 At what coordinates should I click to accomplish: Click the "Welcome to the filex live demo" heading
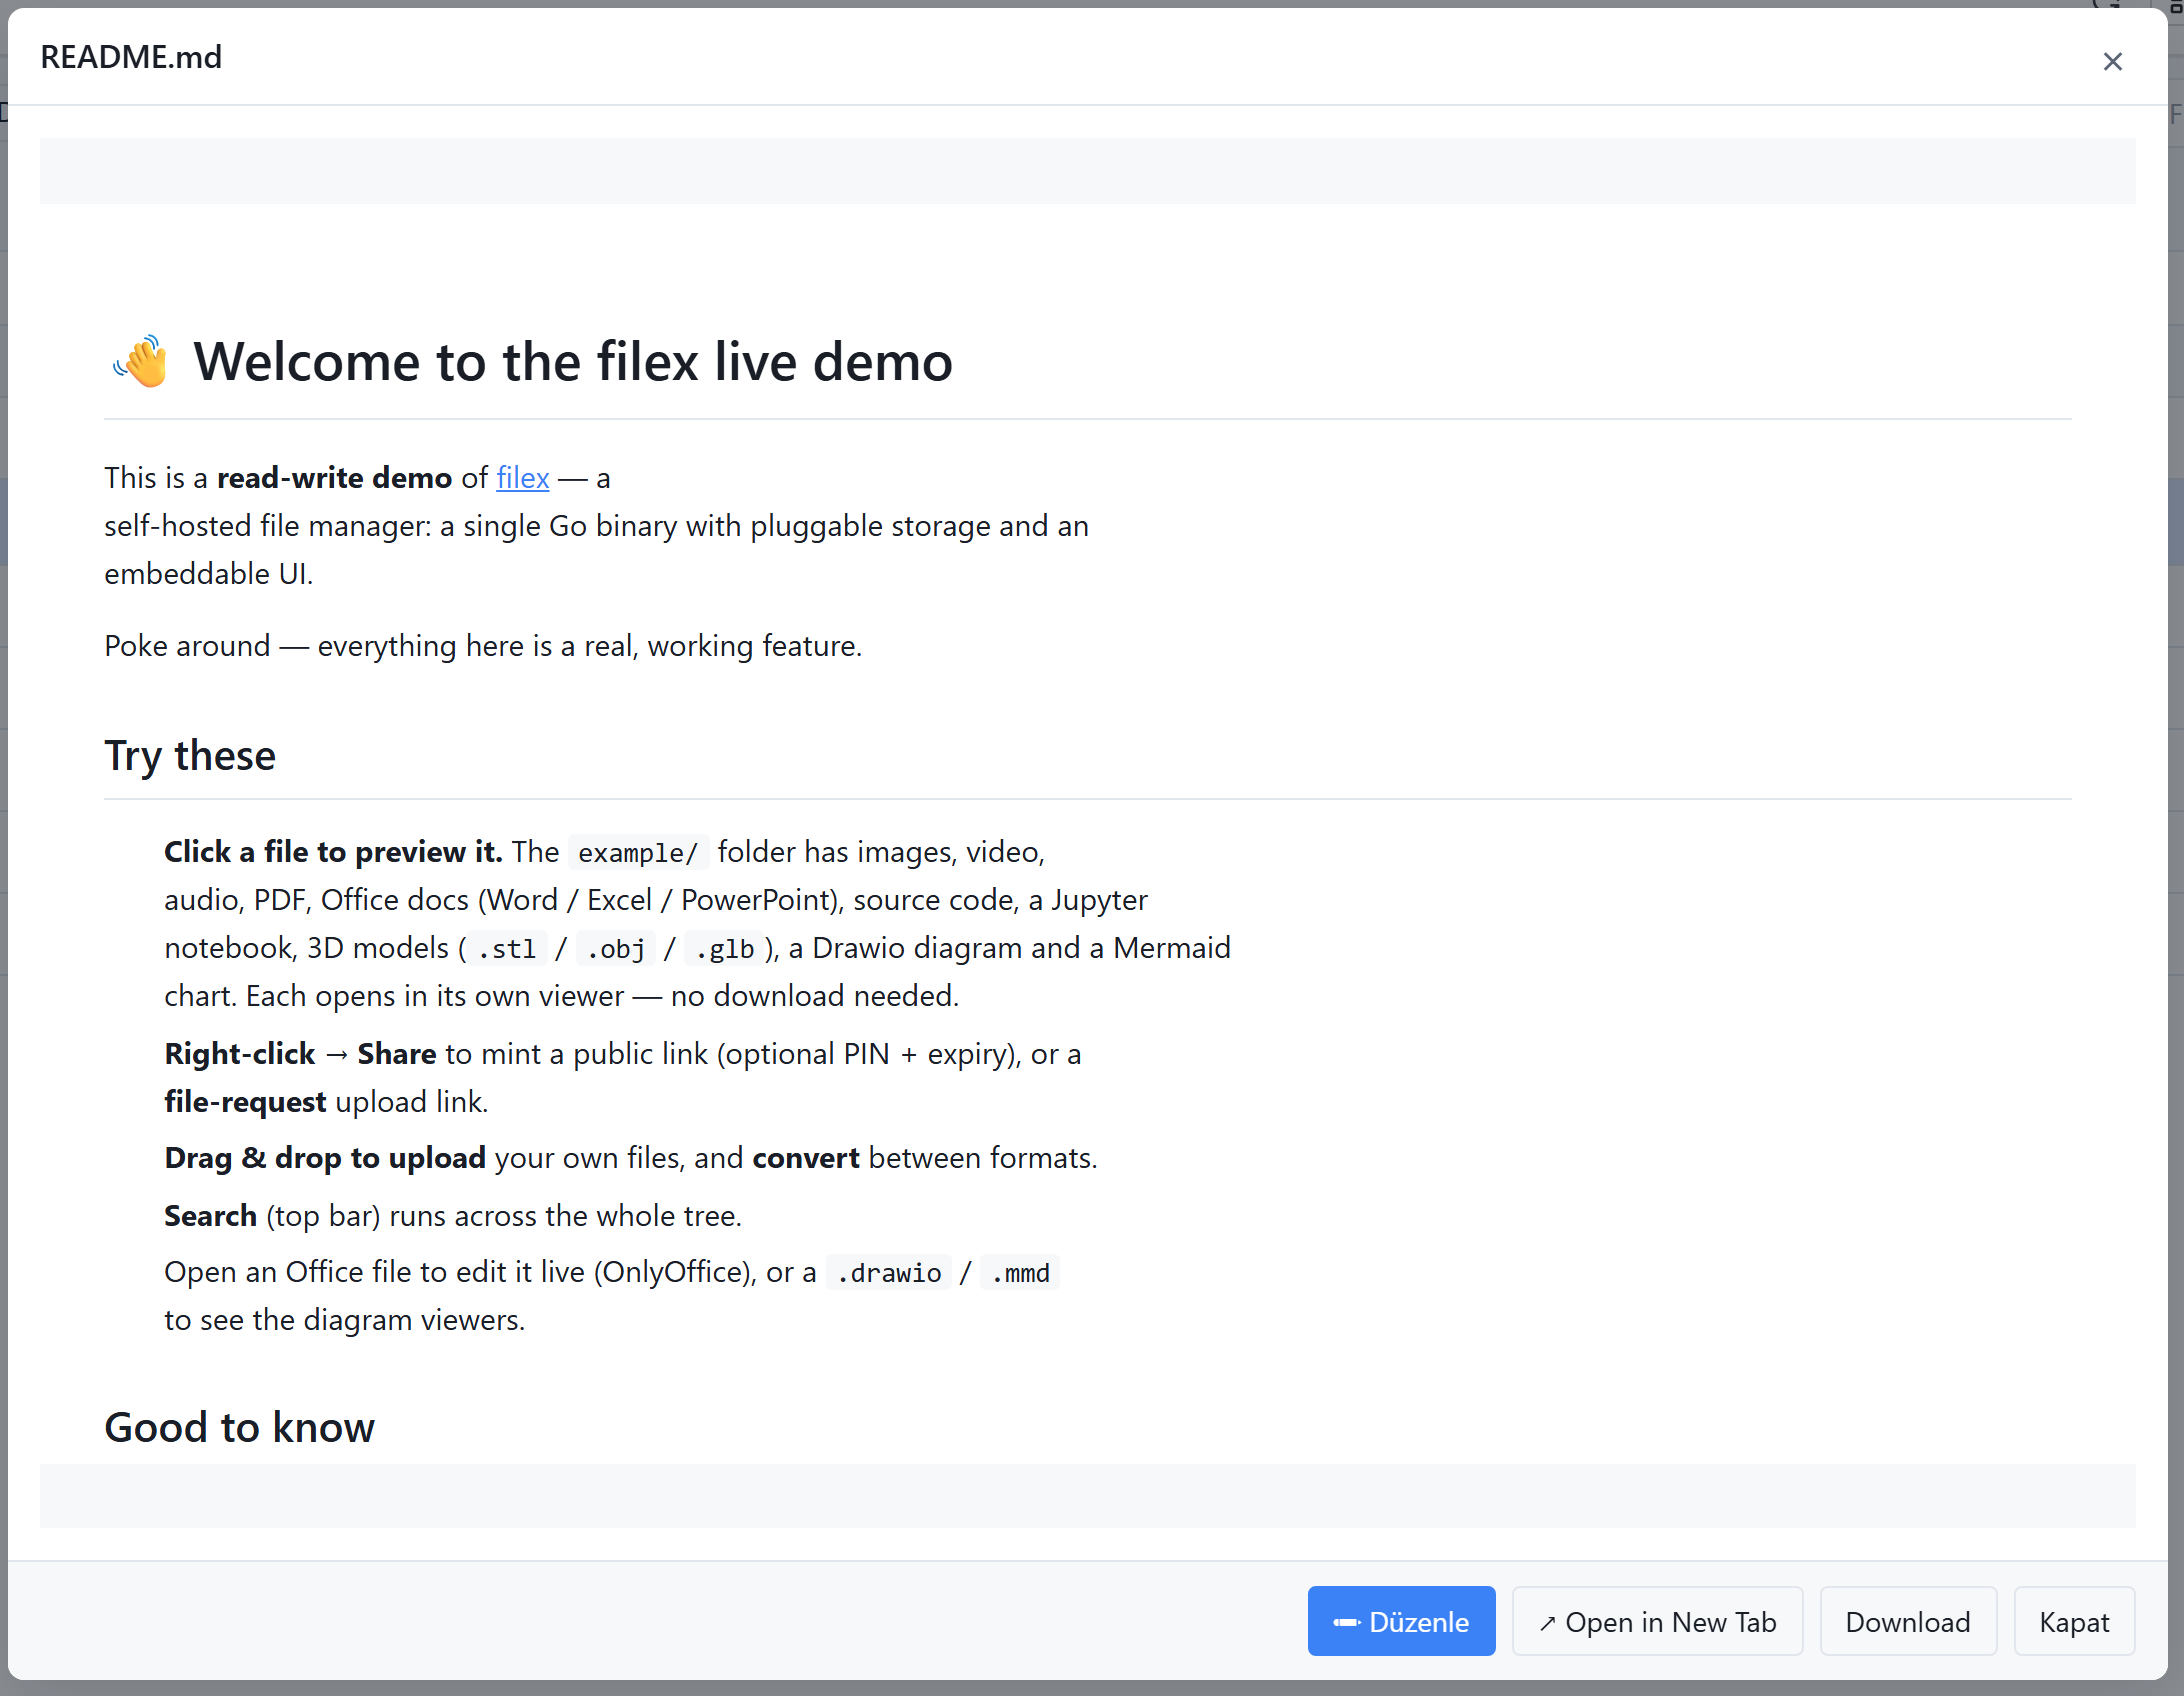point(573,361)
